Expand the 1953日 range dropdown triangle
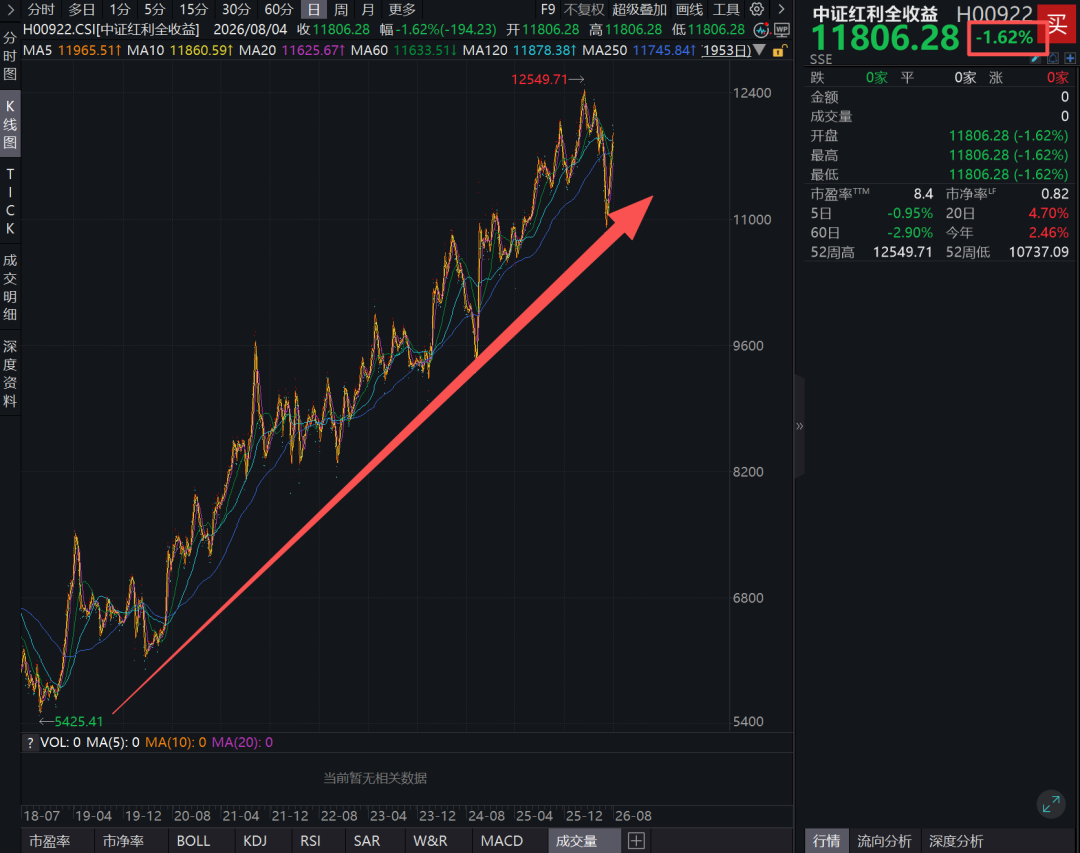The height and width of the screenshot is (853, 1080). point(758,50)
